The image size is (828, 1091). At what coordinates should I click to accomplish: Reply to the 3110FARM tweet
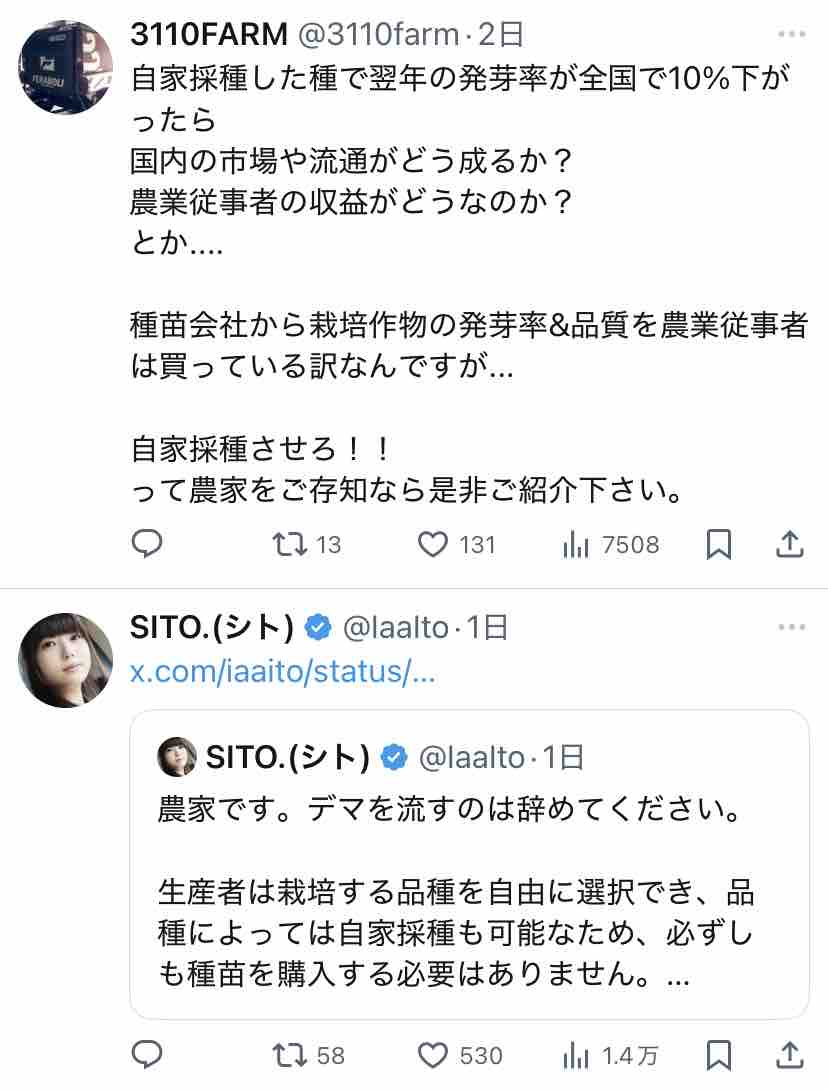[147, 543]
